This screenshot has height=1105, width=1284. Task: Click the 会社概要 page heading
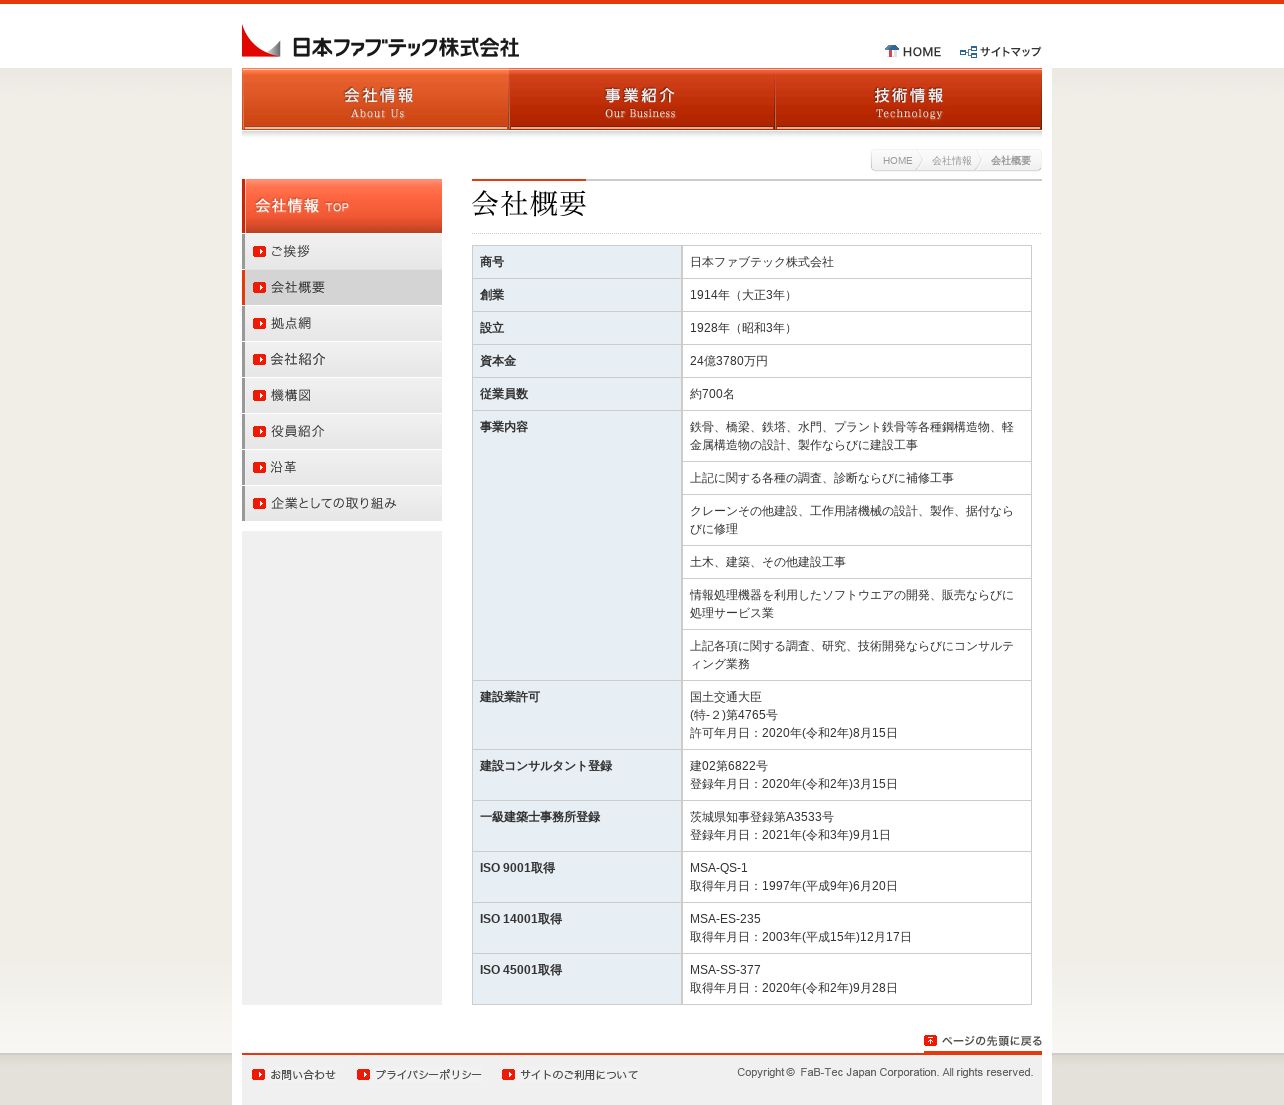pos(529,204)
